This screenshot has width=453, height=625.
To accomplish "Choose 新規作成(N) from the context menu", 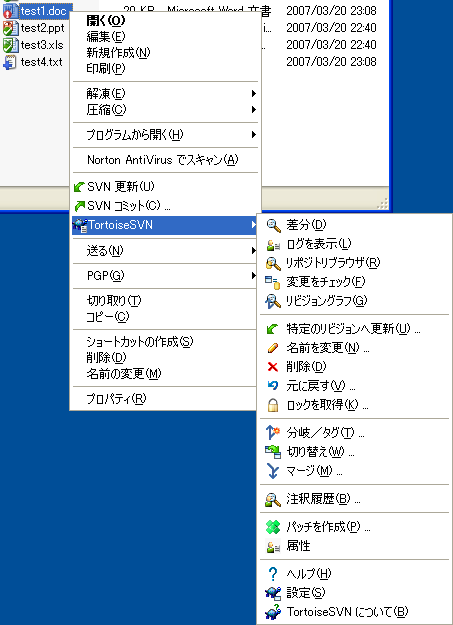I will click(x=165, y=53).
